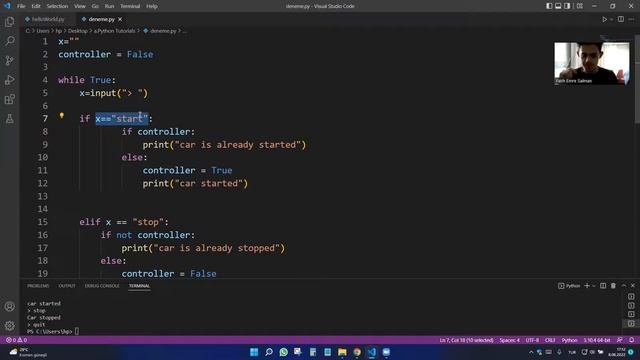Select the TERMINAL panel tab
640x360 pixels.
coord(139,286)
